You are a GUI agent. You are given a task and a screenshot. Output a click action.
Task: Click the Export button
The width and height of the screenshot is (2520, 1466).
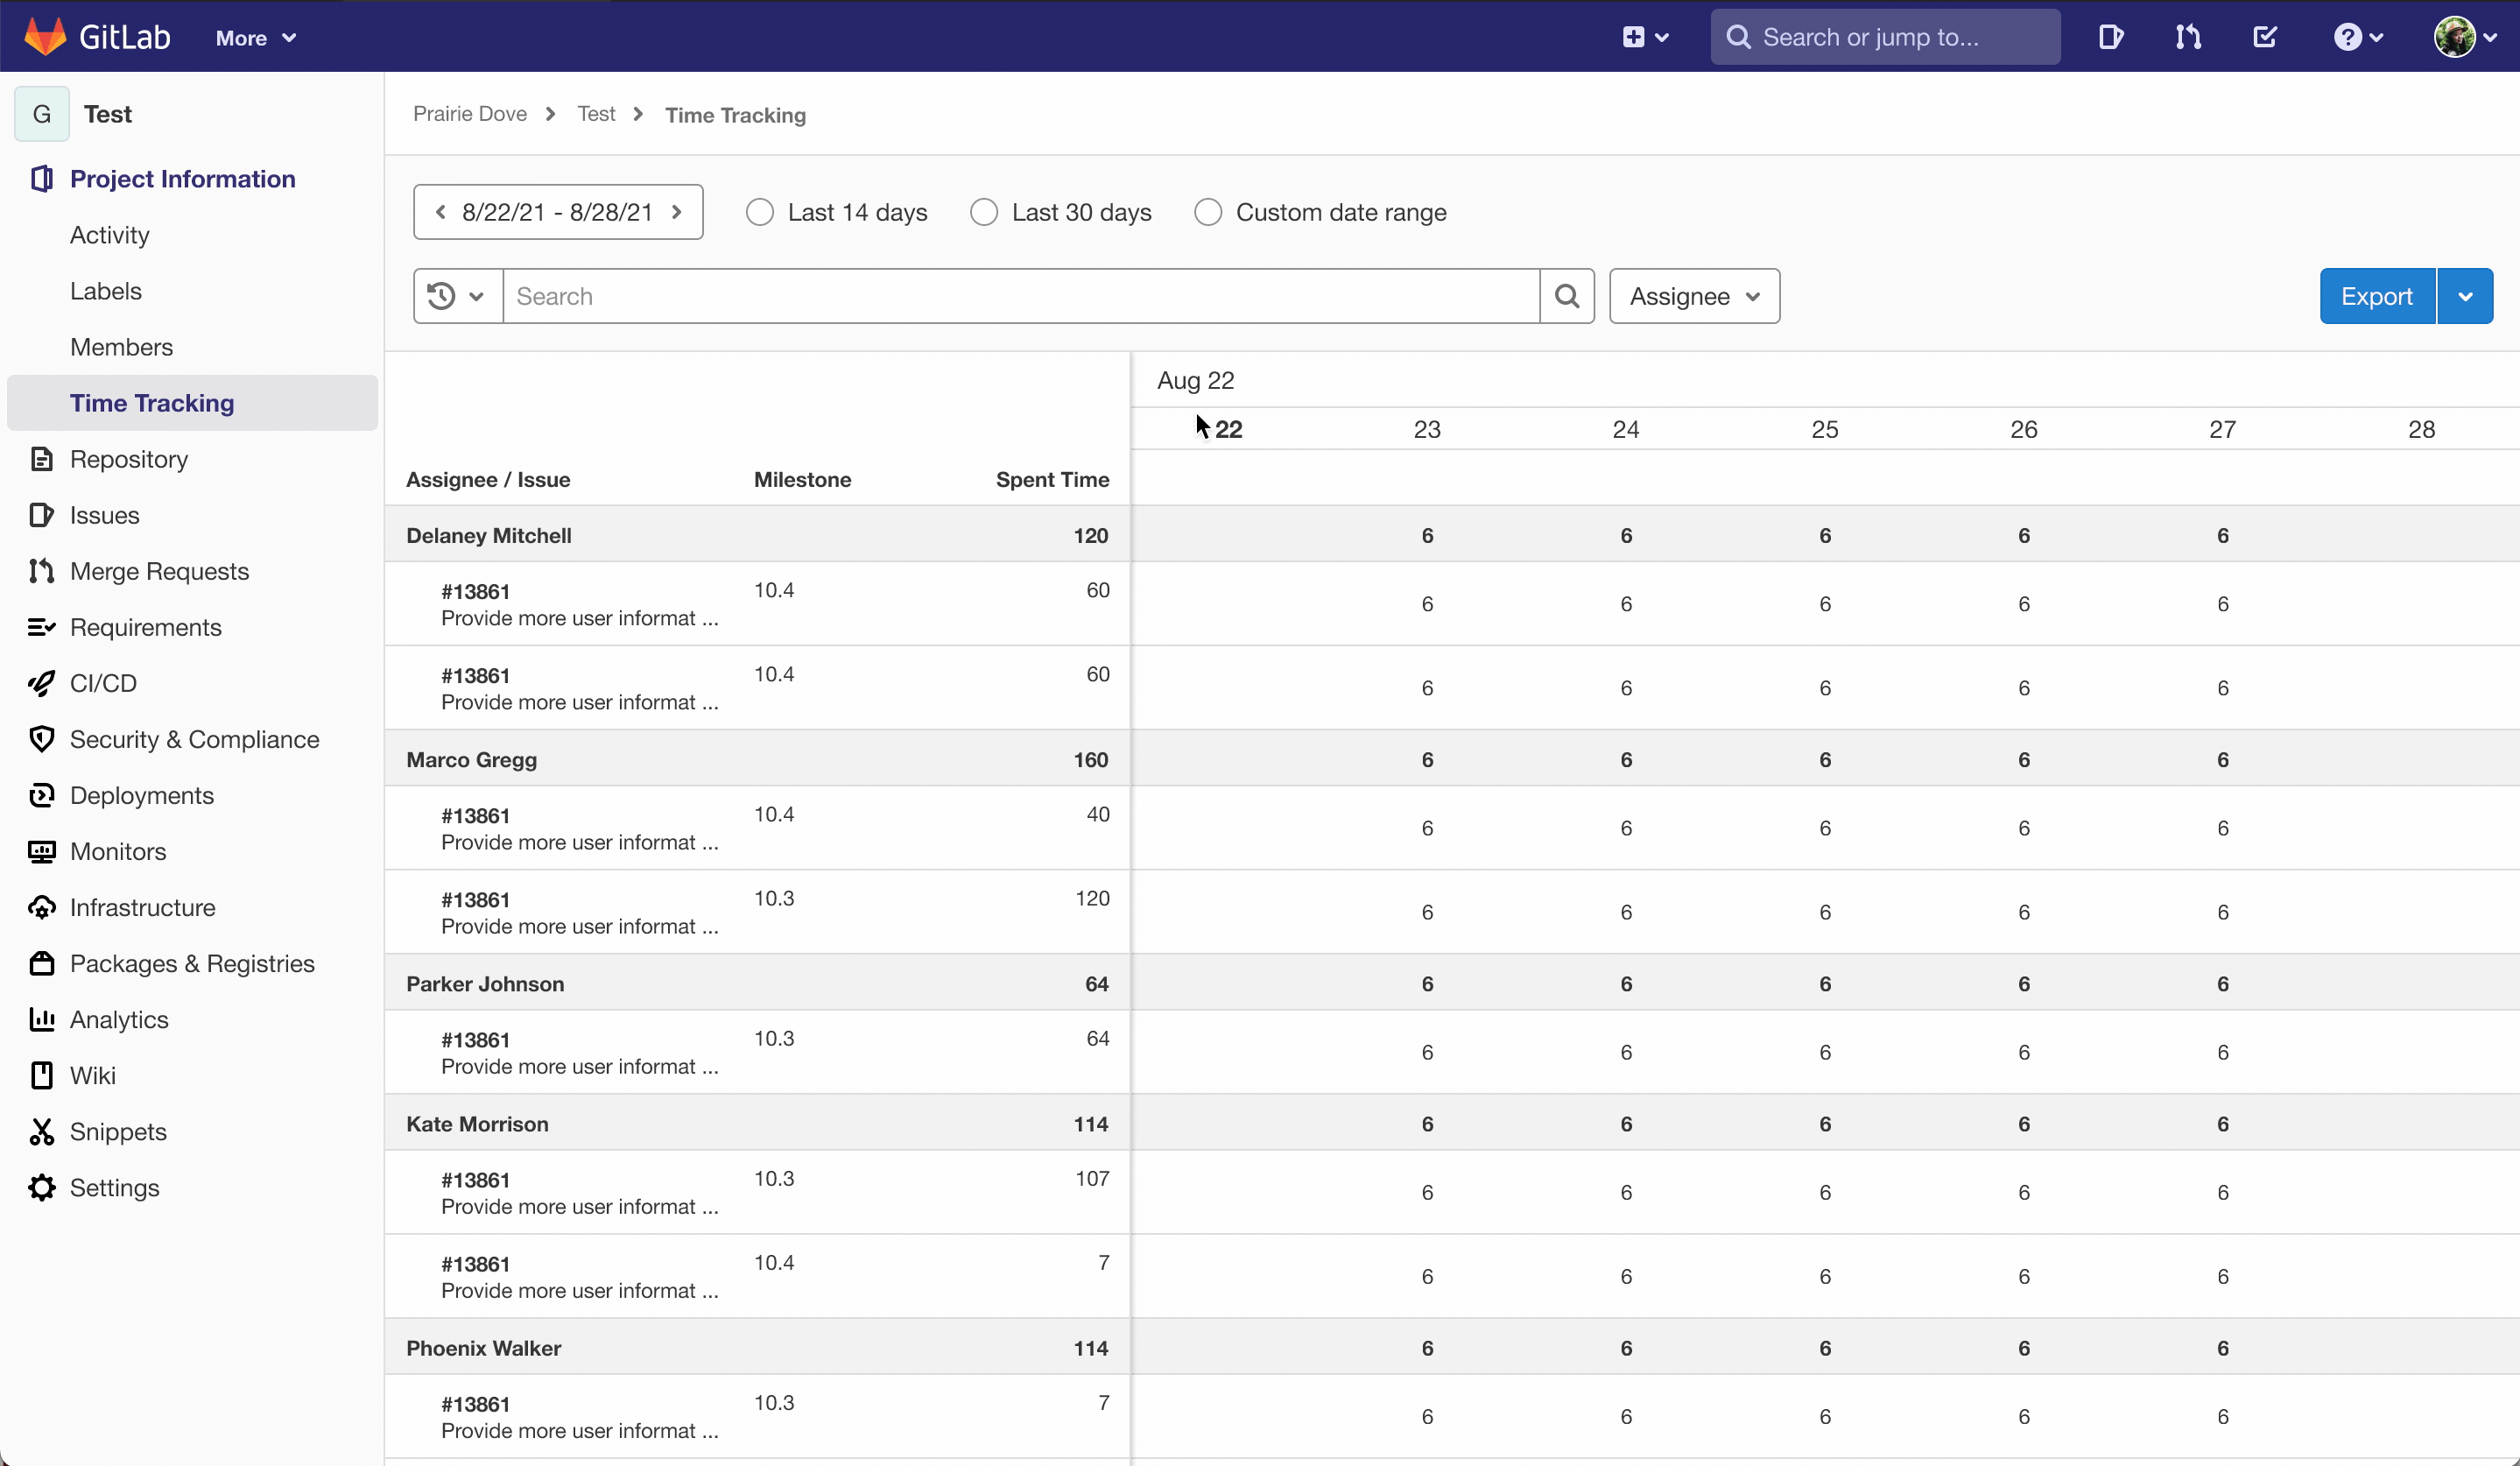tap(2377, 296)
